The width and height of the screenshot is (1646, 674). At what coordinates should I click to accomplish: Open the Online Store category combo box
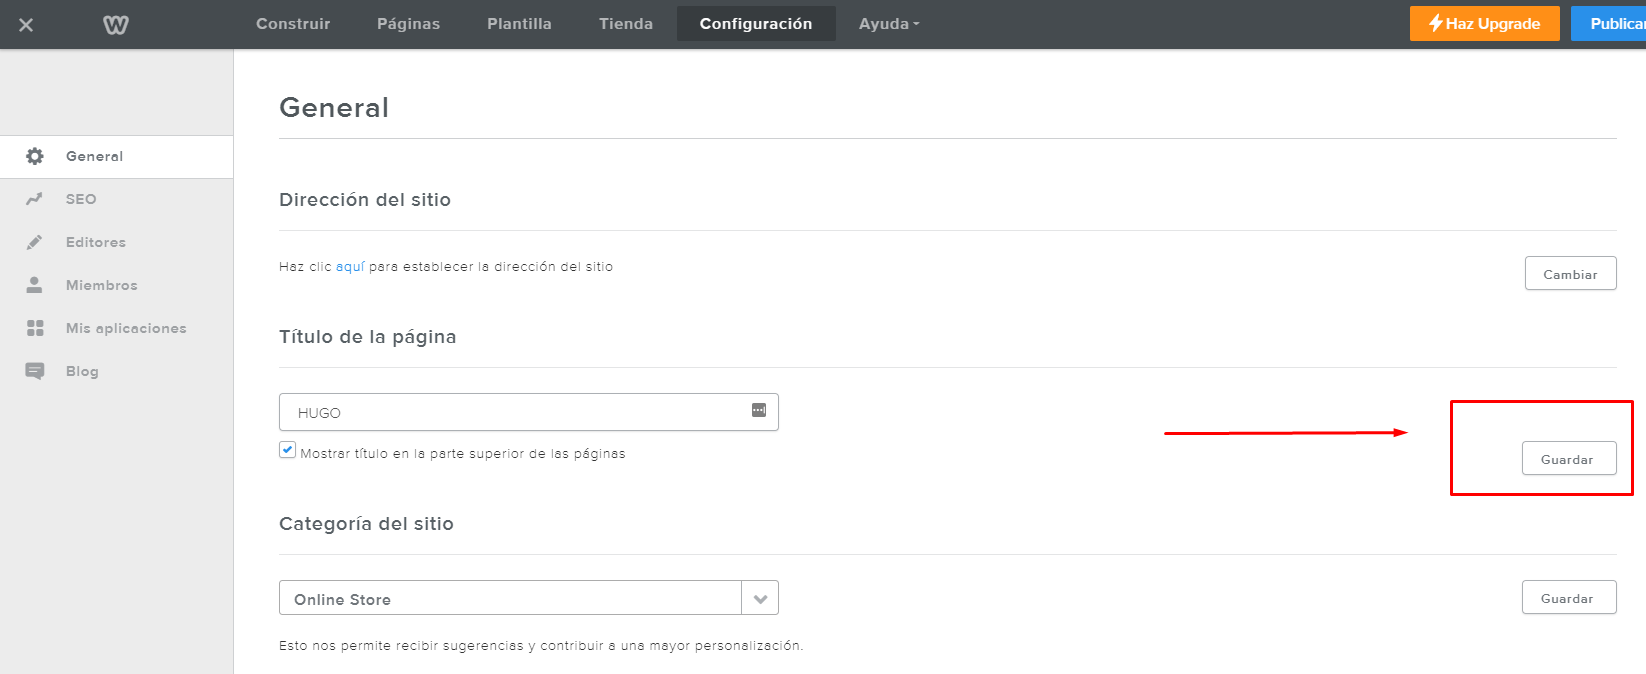[x=529, y=598]
